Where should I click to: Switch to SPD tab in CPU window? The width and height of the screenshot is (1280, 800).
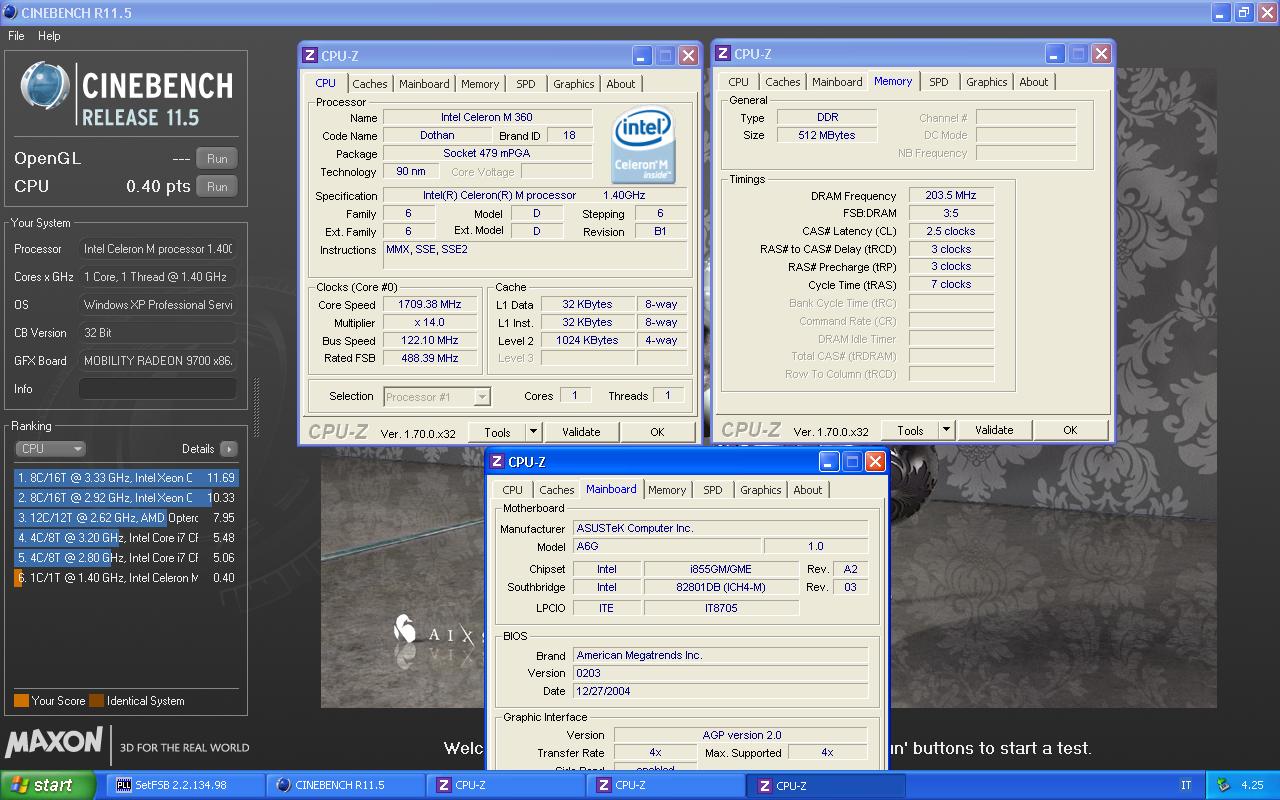(x=526, y=84)
